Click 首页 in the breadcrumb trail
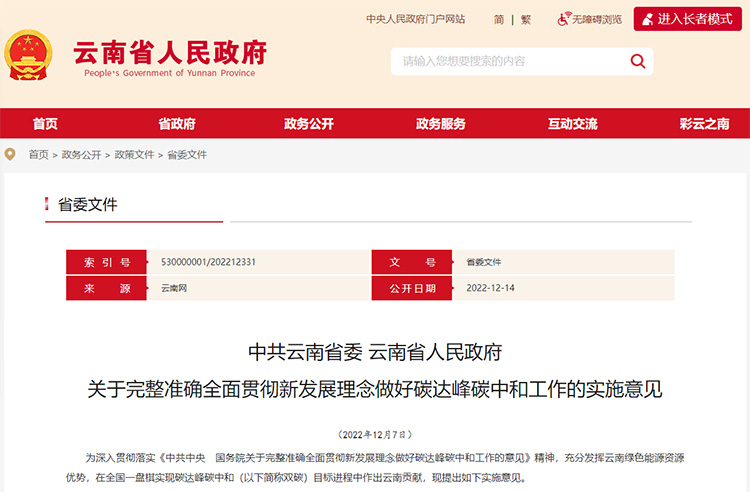The image size is (750, 492). (38, 155)
